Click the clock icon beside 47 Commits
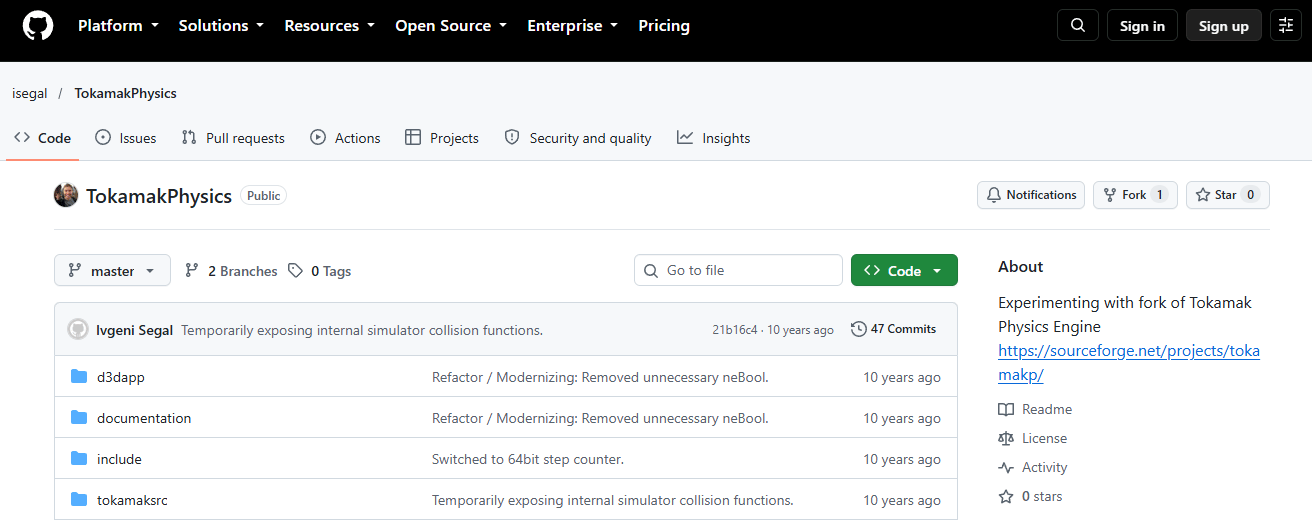The image size is (1312, 520). click(x=858, y=329)
